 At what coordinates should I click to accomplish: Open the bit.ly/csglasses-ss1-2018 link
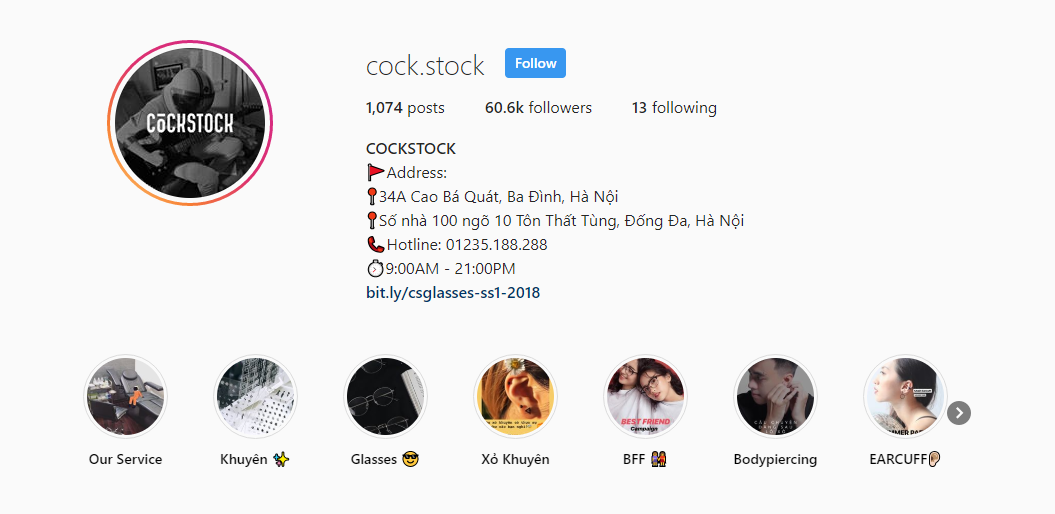point(453,293)
